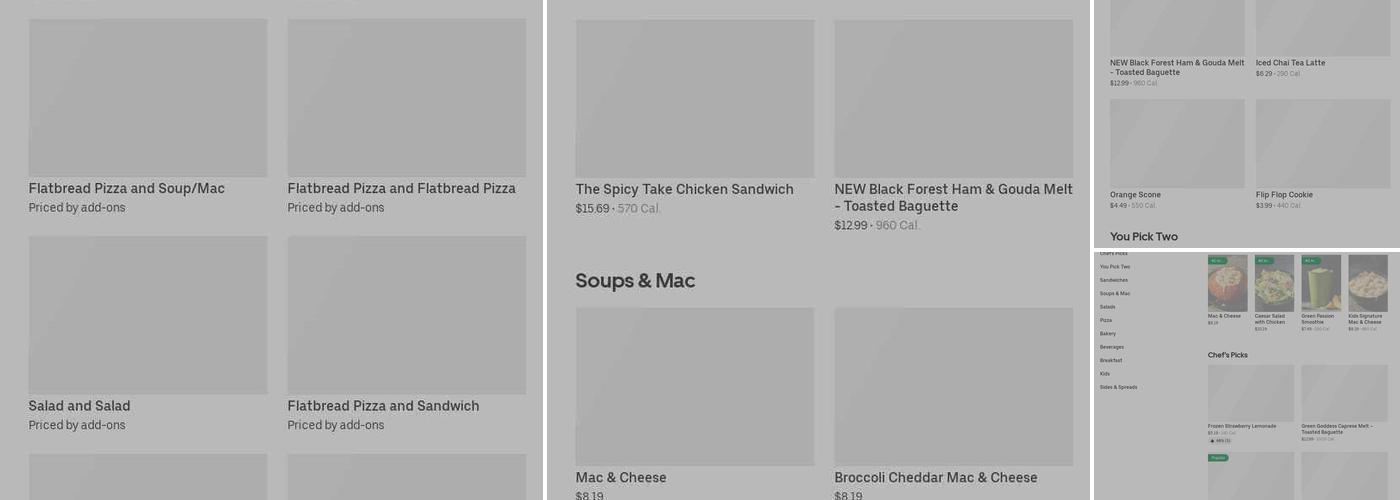This screenshot has width=1400, height=500.
Task: Go to Bakery in the category sidebar
Action: 1108,333
